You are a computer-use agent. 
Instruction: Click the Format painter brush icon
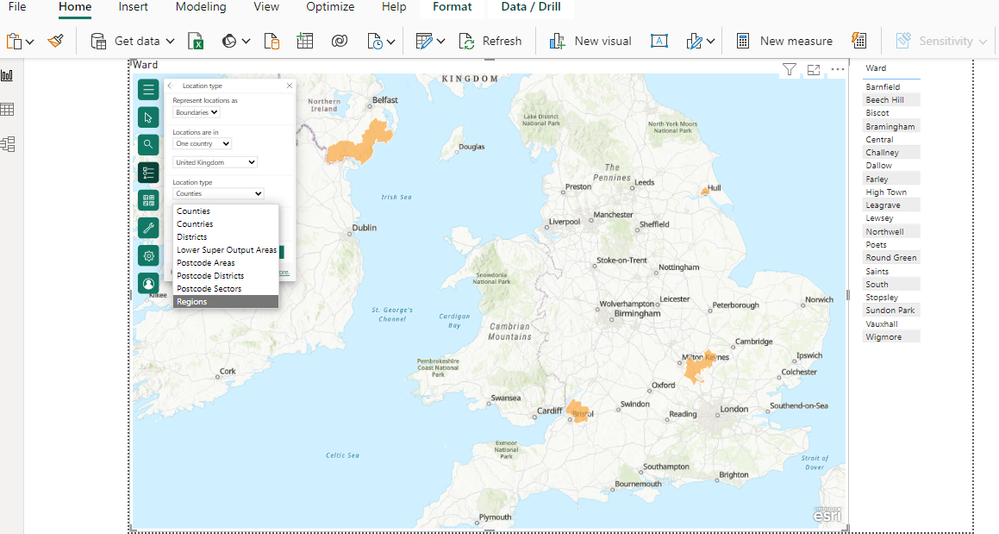[x=56, y=41]
